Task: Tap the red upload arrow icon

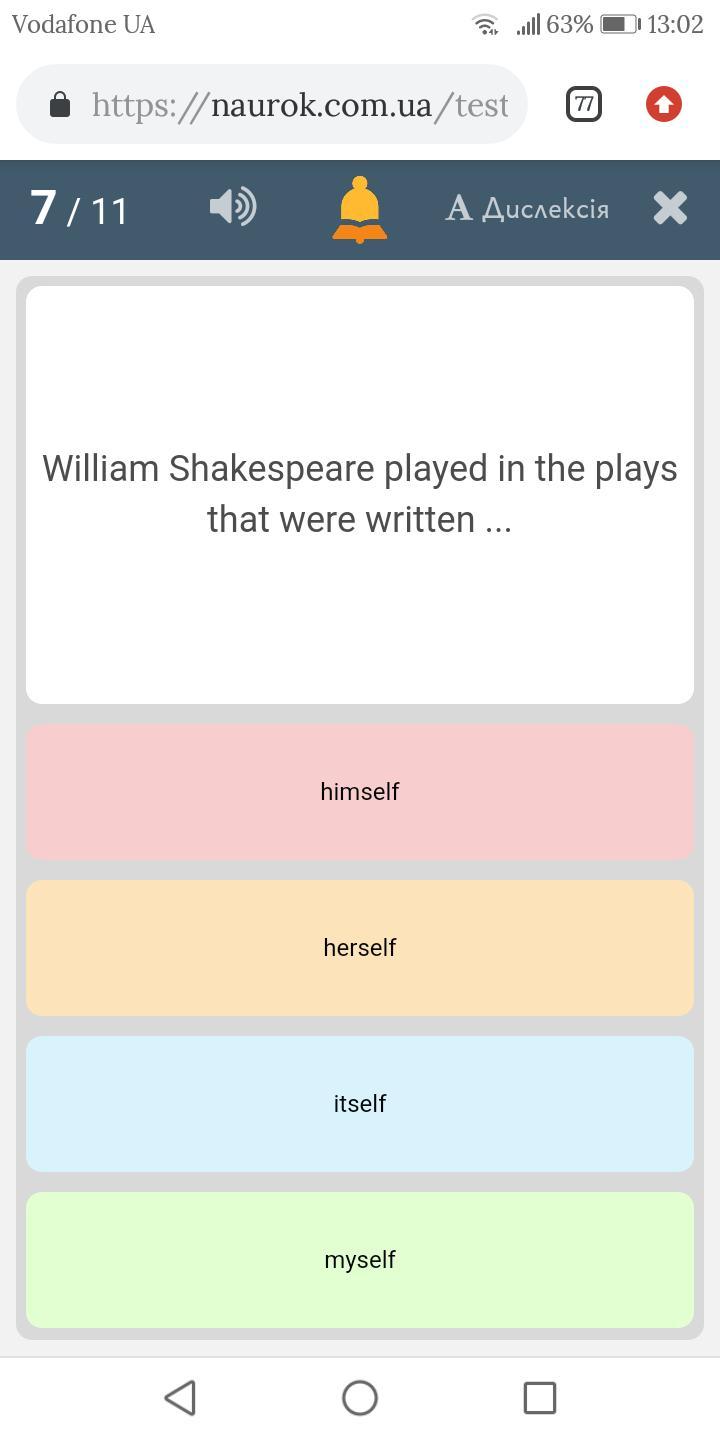Action: click(x=664, y=104)
